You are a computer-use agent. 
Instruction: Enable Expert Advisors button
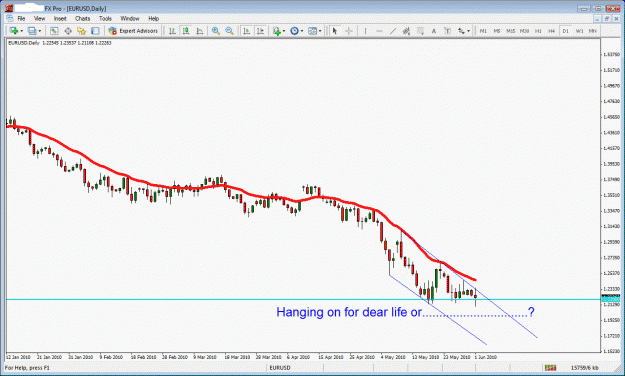133,31
